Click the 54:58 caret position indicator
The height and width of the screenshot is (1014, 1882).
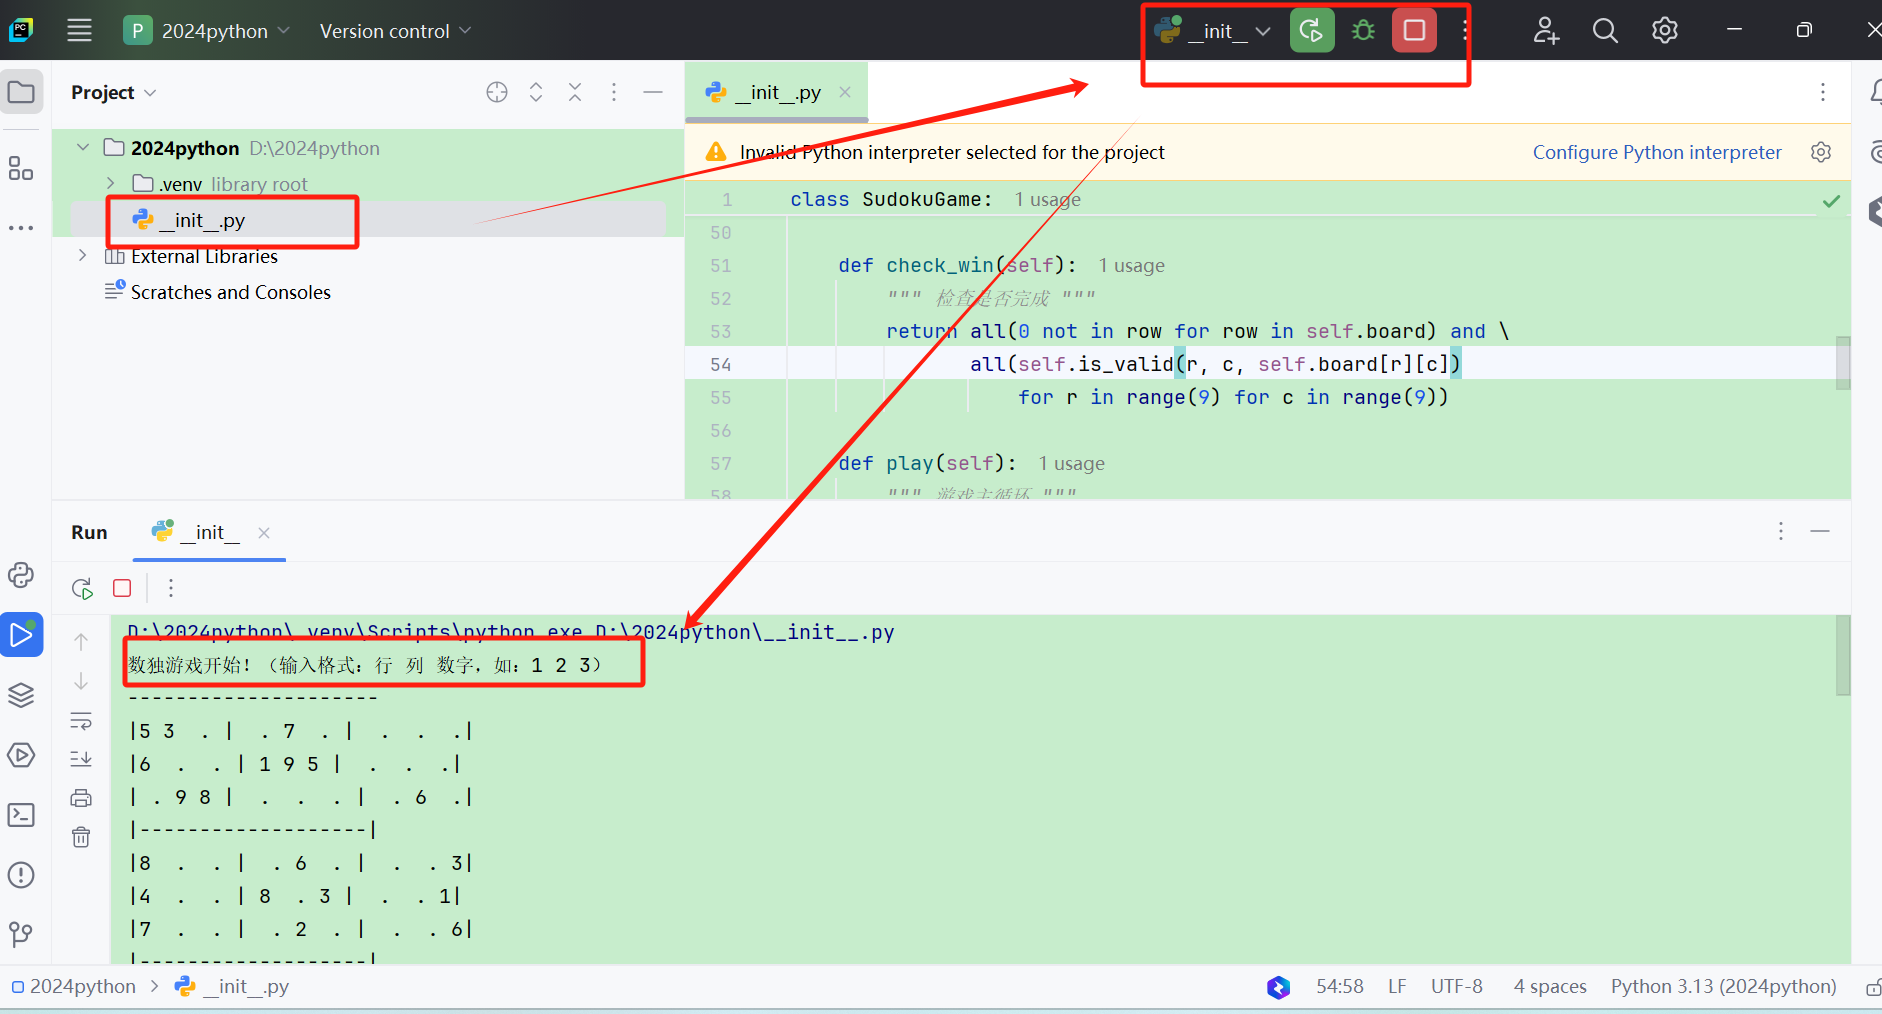coord(1340,986)
